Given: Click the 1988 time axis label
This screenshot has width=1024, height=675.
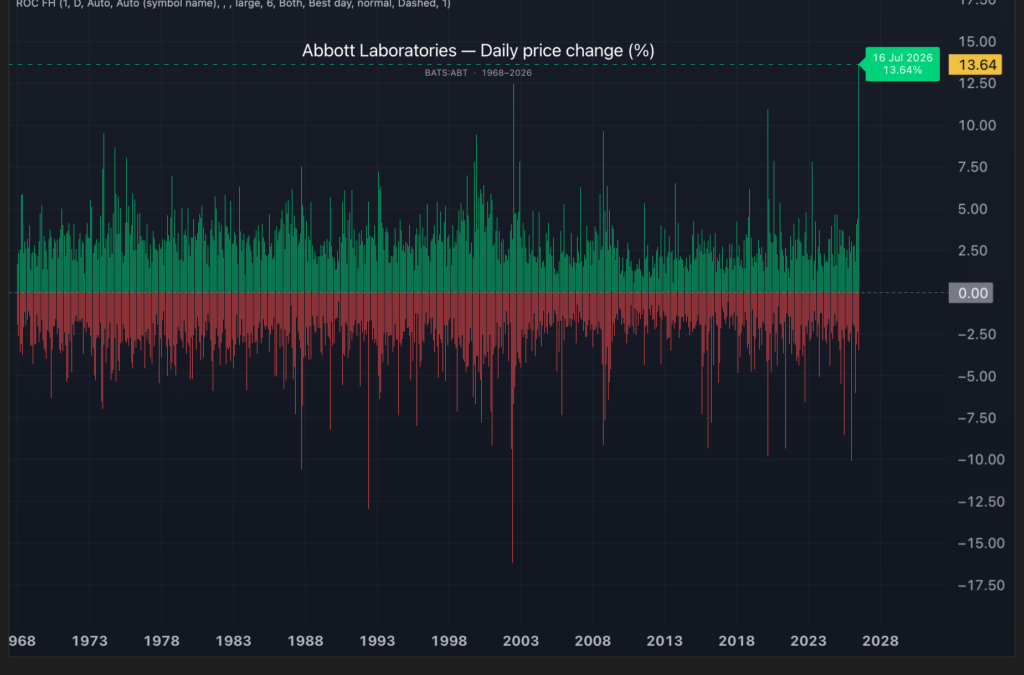Looking at the screenshot, I should 305,641.
